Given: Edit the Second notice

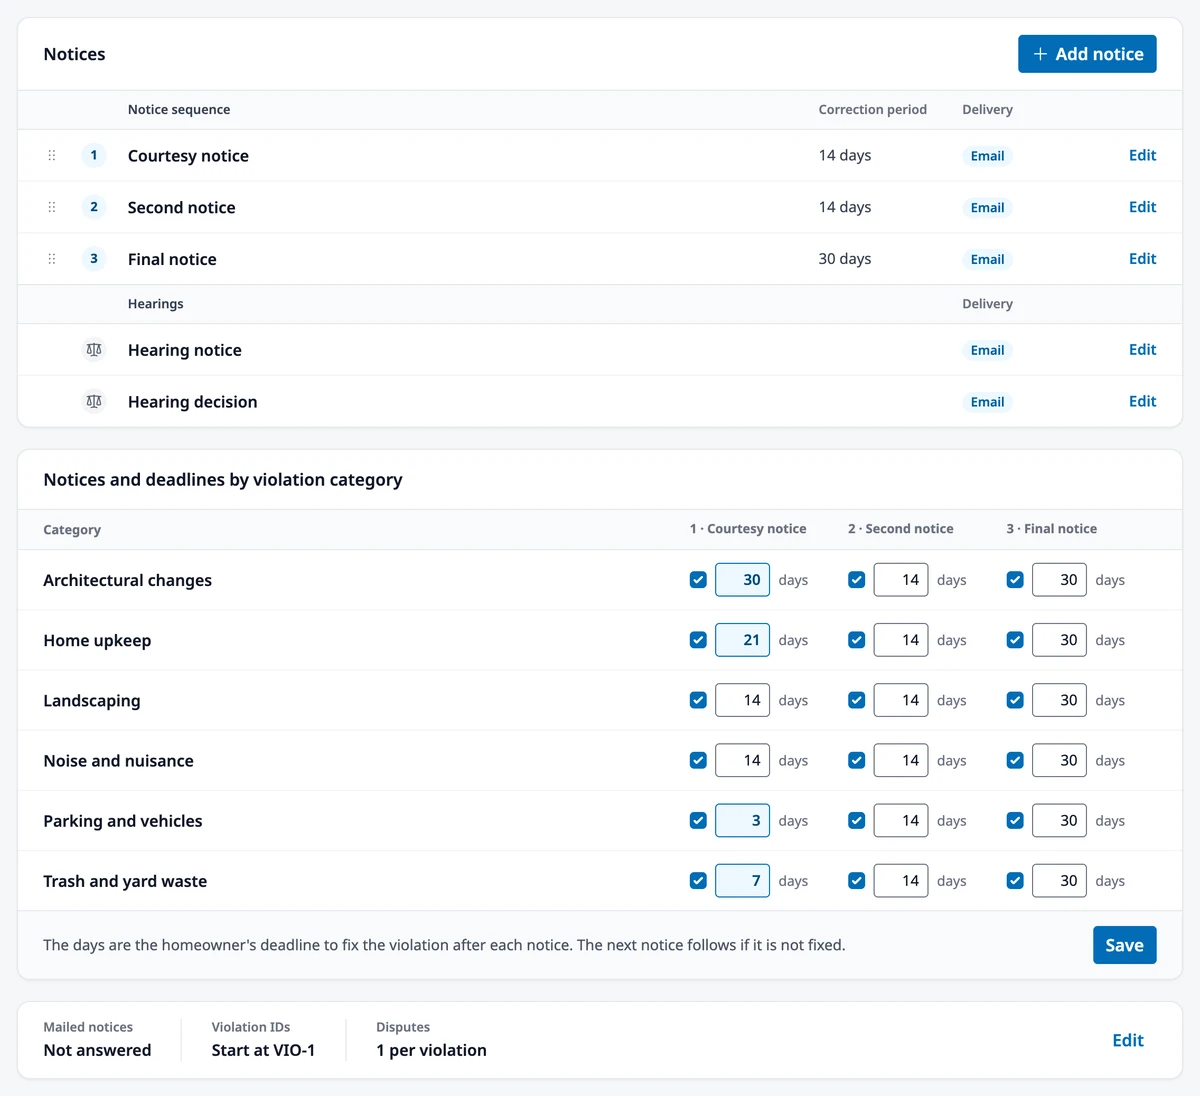Looking at the screenshot, I should tap(1142, 207).
